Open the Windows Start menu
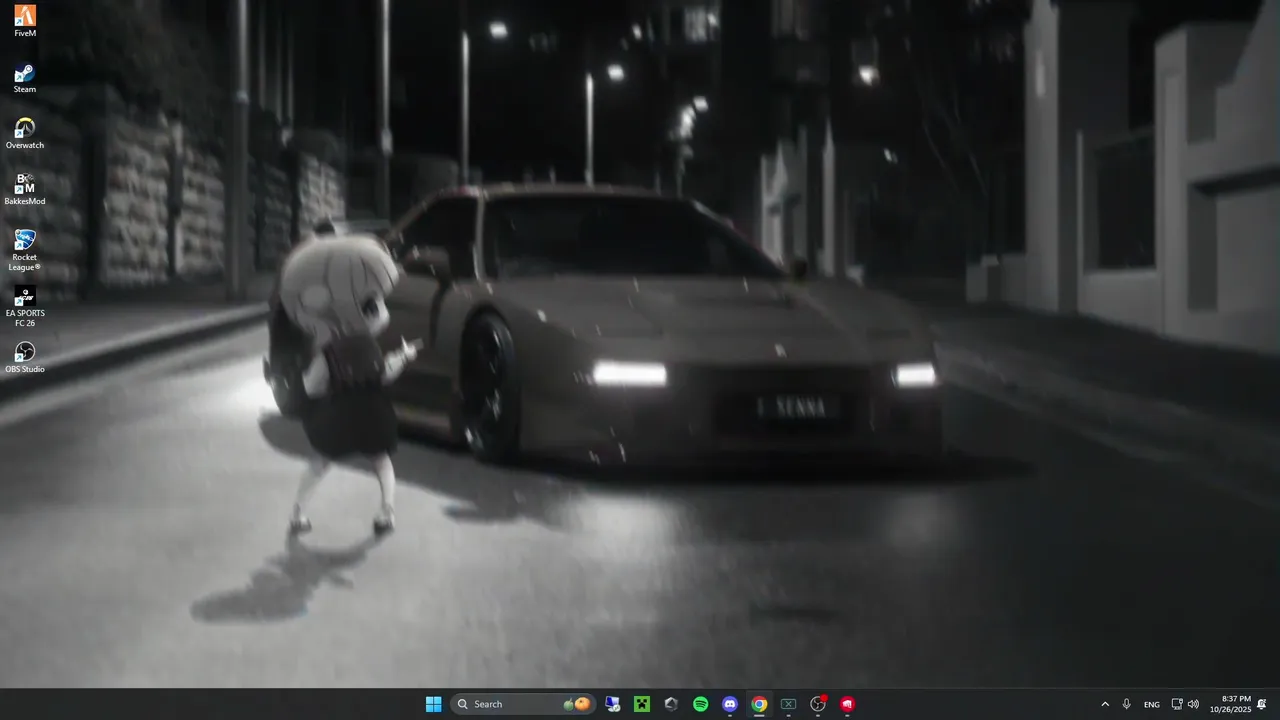The height and width of the screenshot is (720, 1280). [x=433, y=704]
